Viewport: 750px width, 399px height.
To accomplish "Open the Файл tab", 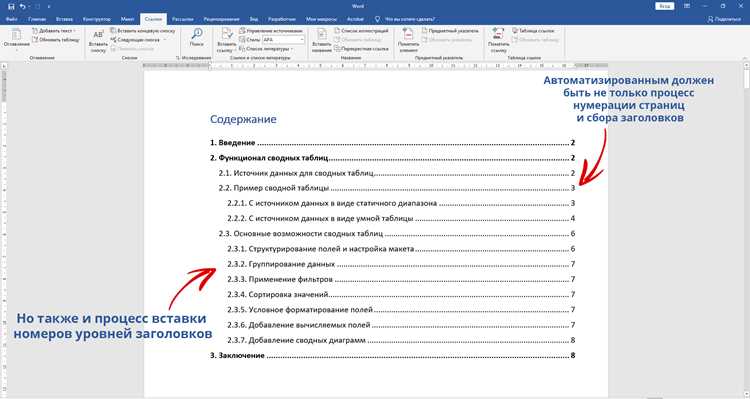I will tap(11, 19).
